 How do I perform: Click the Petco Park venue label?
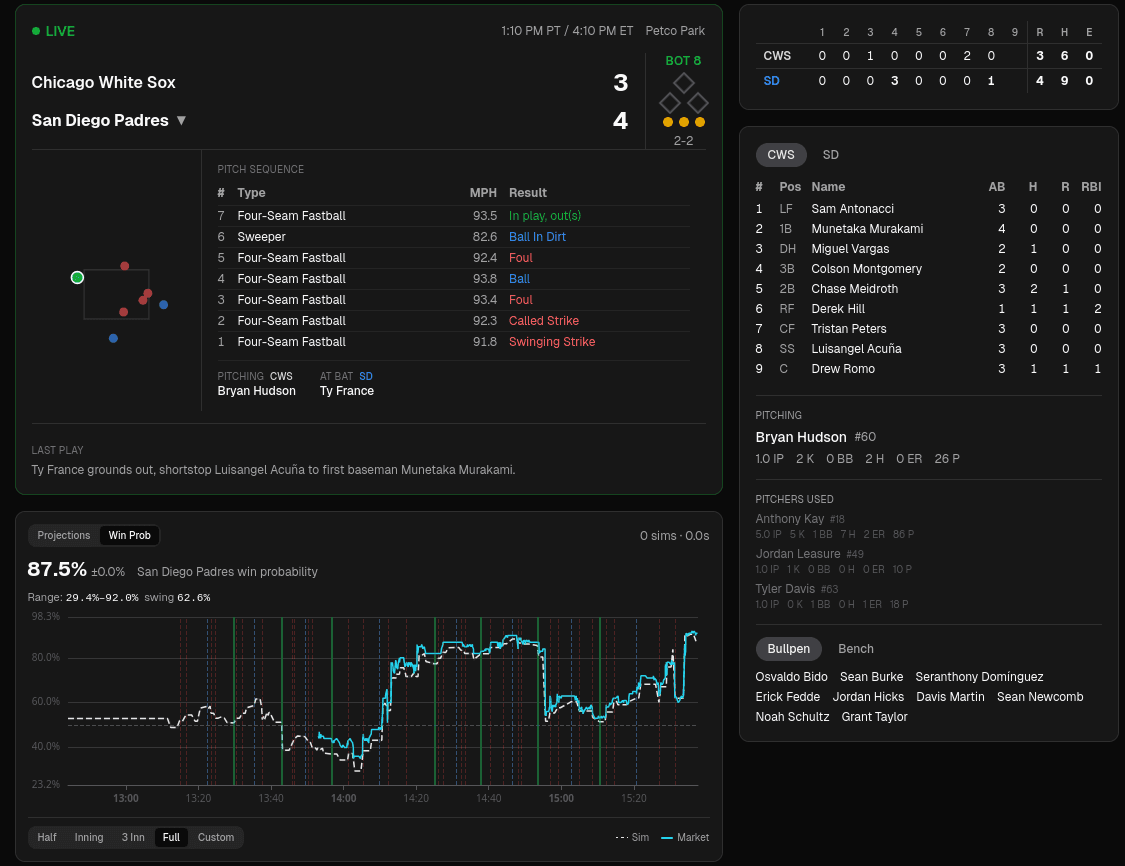(x=675, y=31)
